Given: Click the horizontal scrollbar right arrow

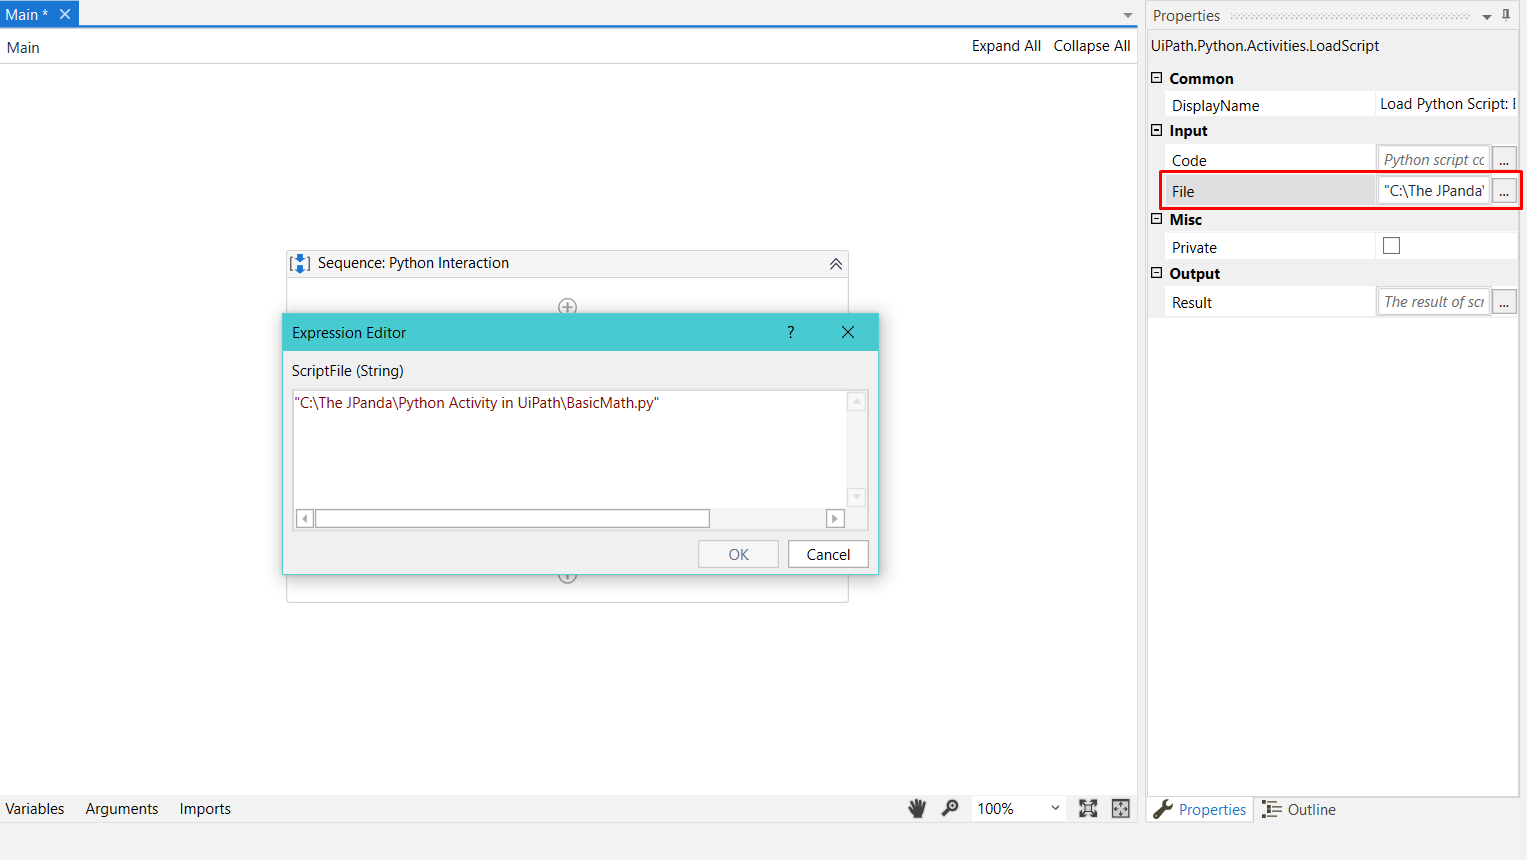Looking at the screenshot, I should click(834, 518).
